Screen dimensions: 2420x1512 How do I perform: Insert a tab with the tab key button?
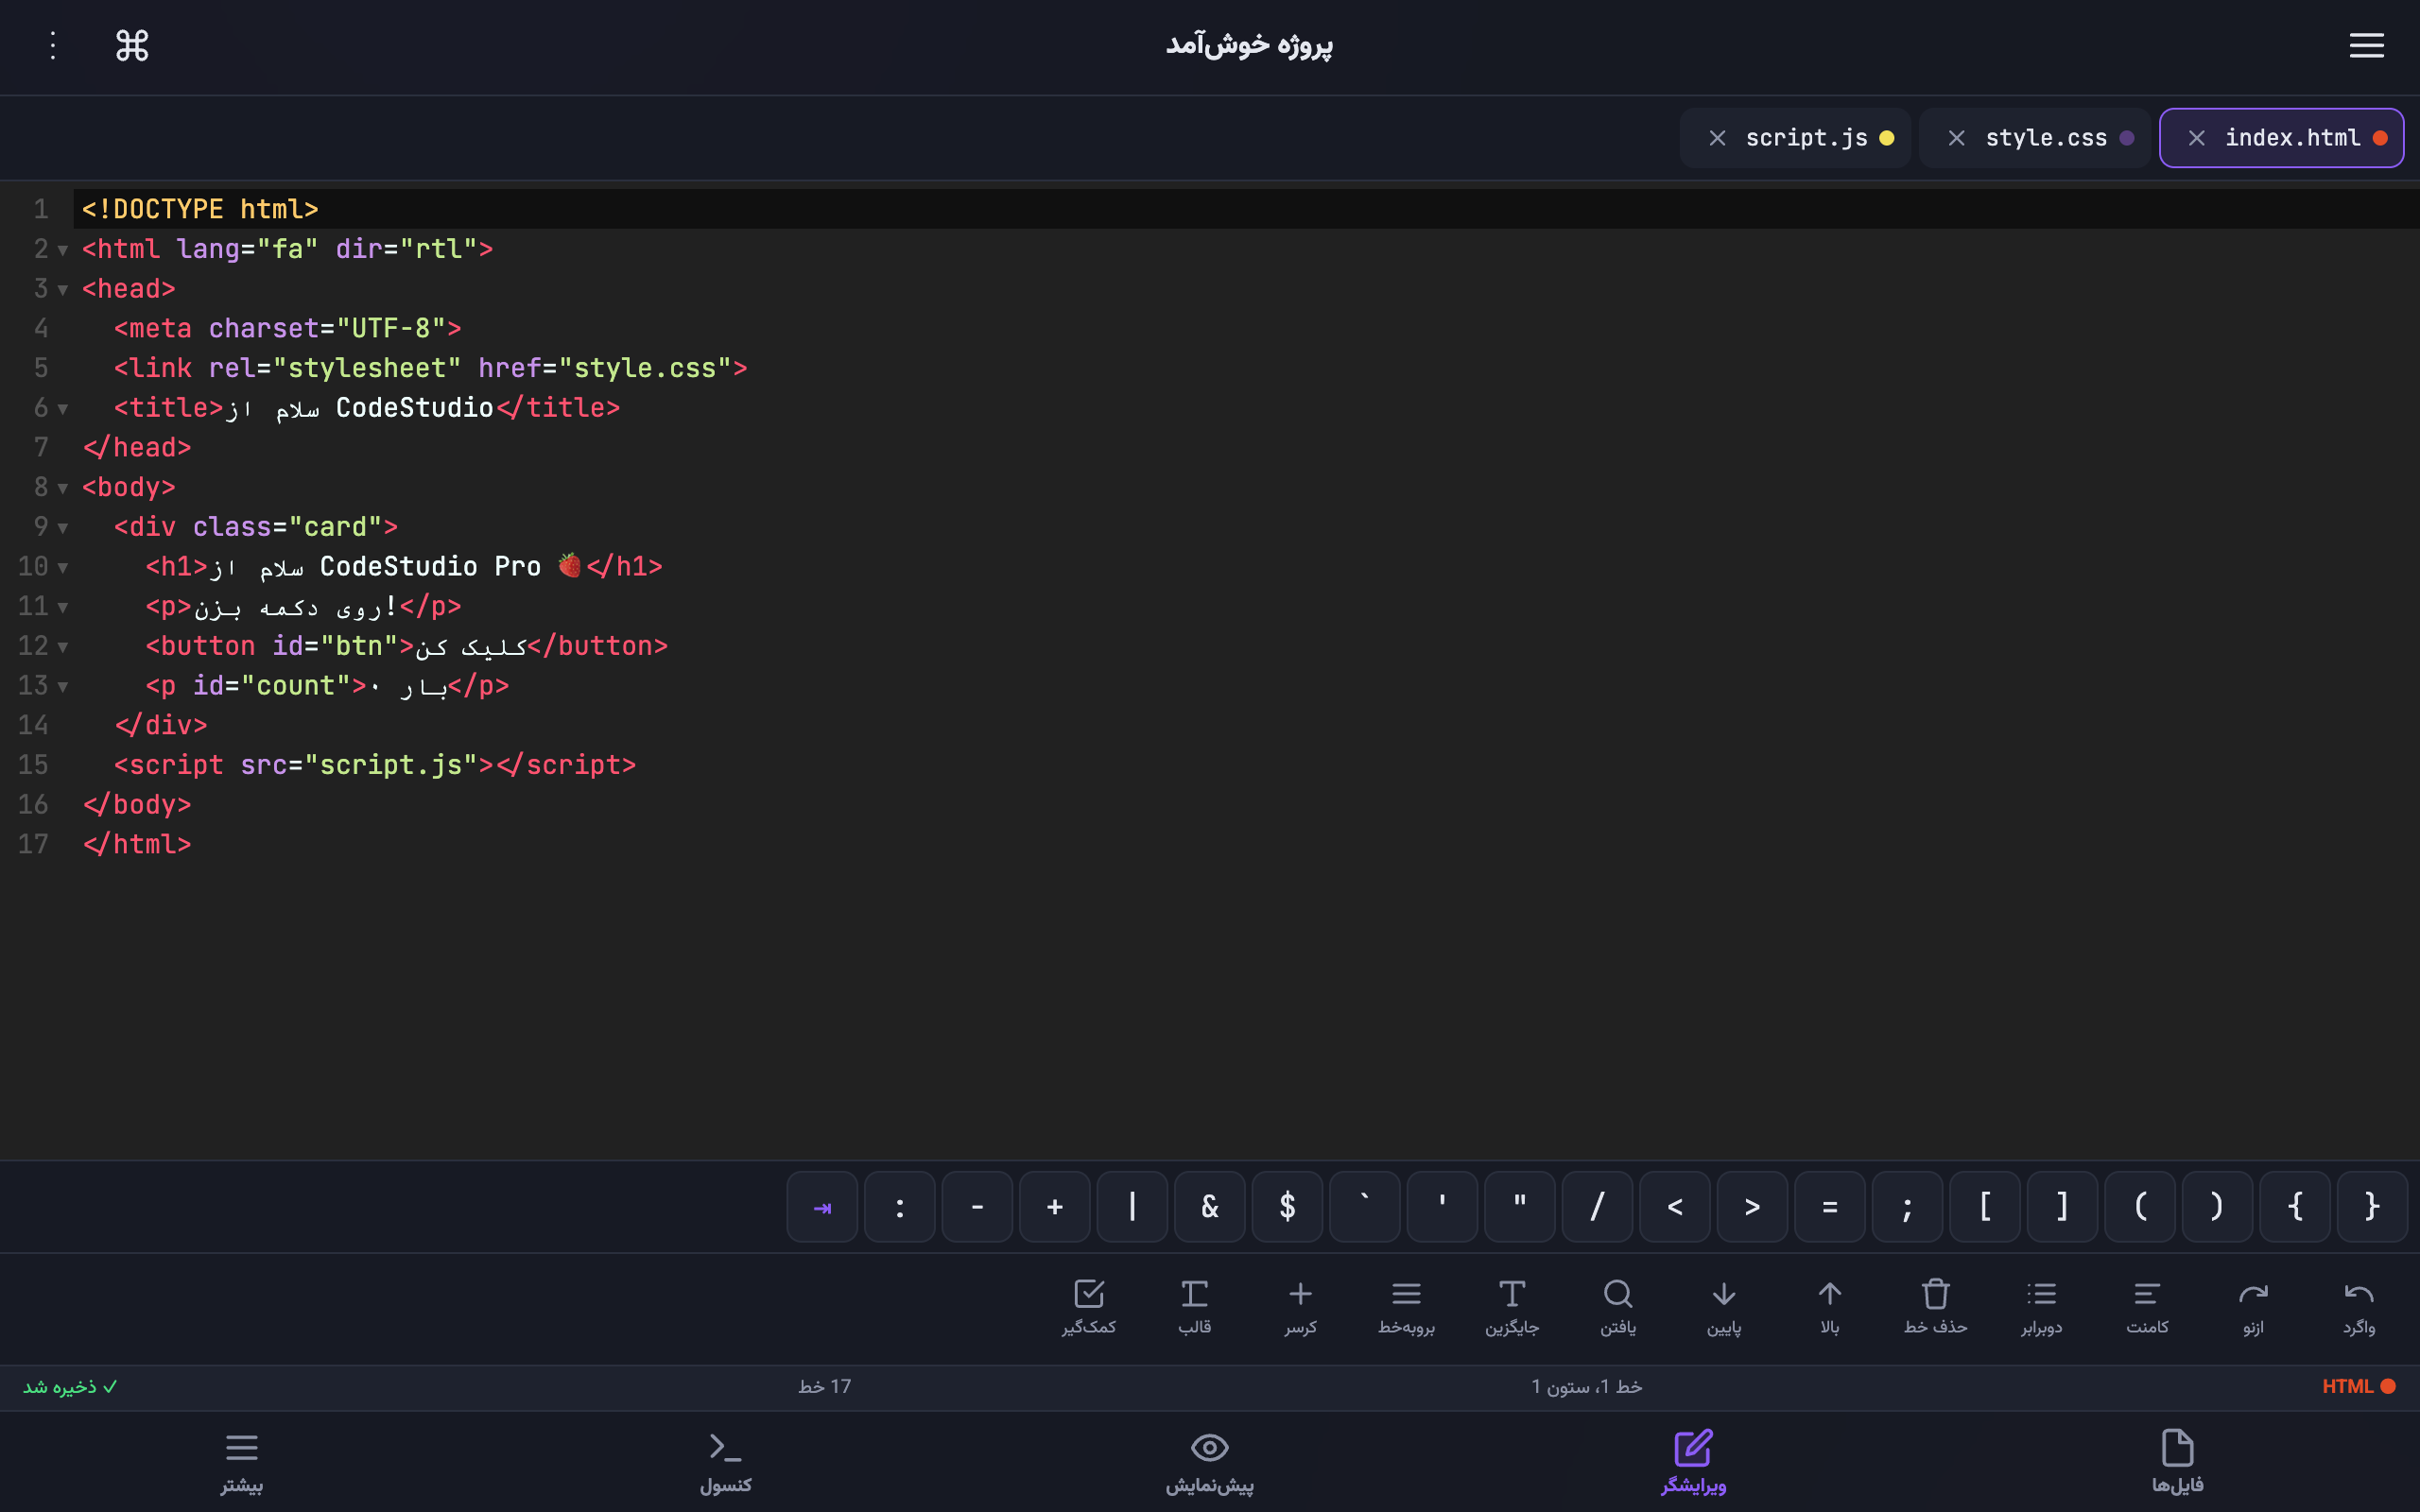[822, 1207]
